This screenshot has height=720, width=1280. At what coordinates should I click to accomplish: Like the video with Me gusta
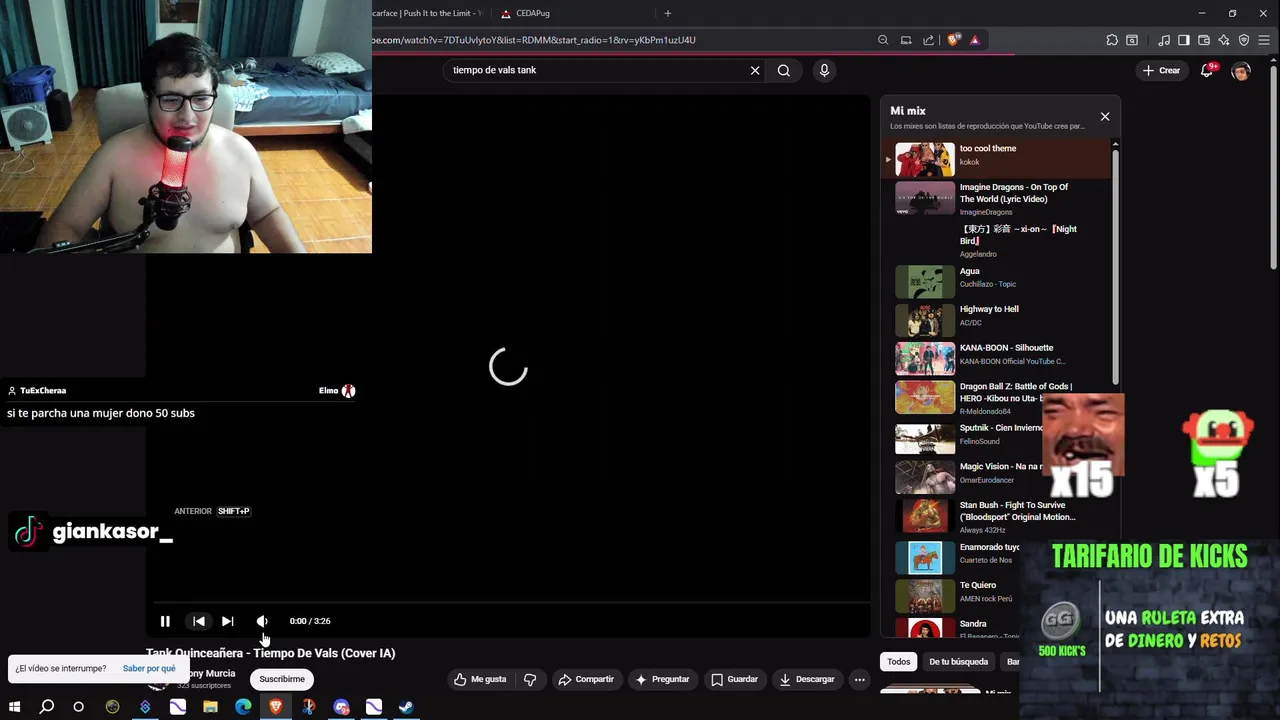(x=480, y=679)
